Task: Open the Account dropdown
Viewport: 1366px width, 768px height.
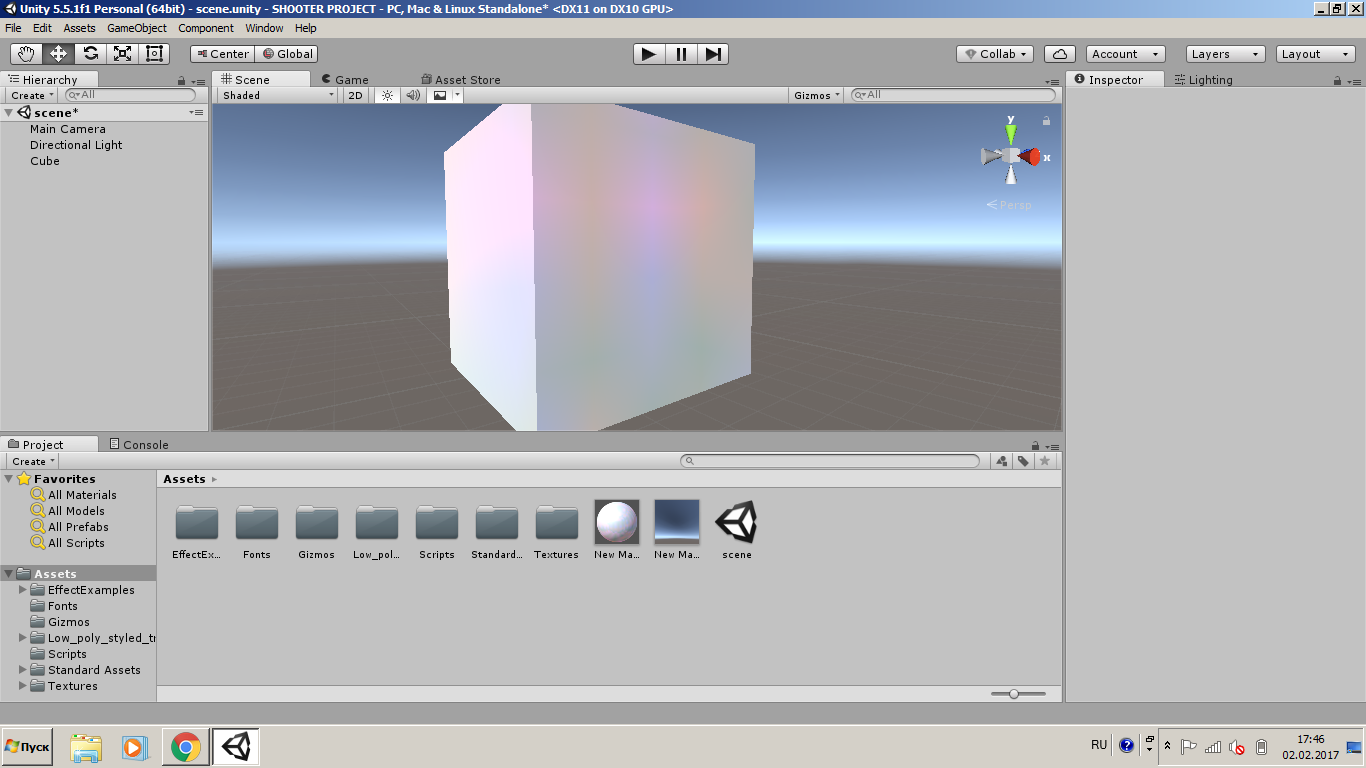Action: pyautogui.click(x=1125, y=54)
